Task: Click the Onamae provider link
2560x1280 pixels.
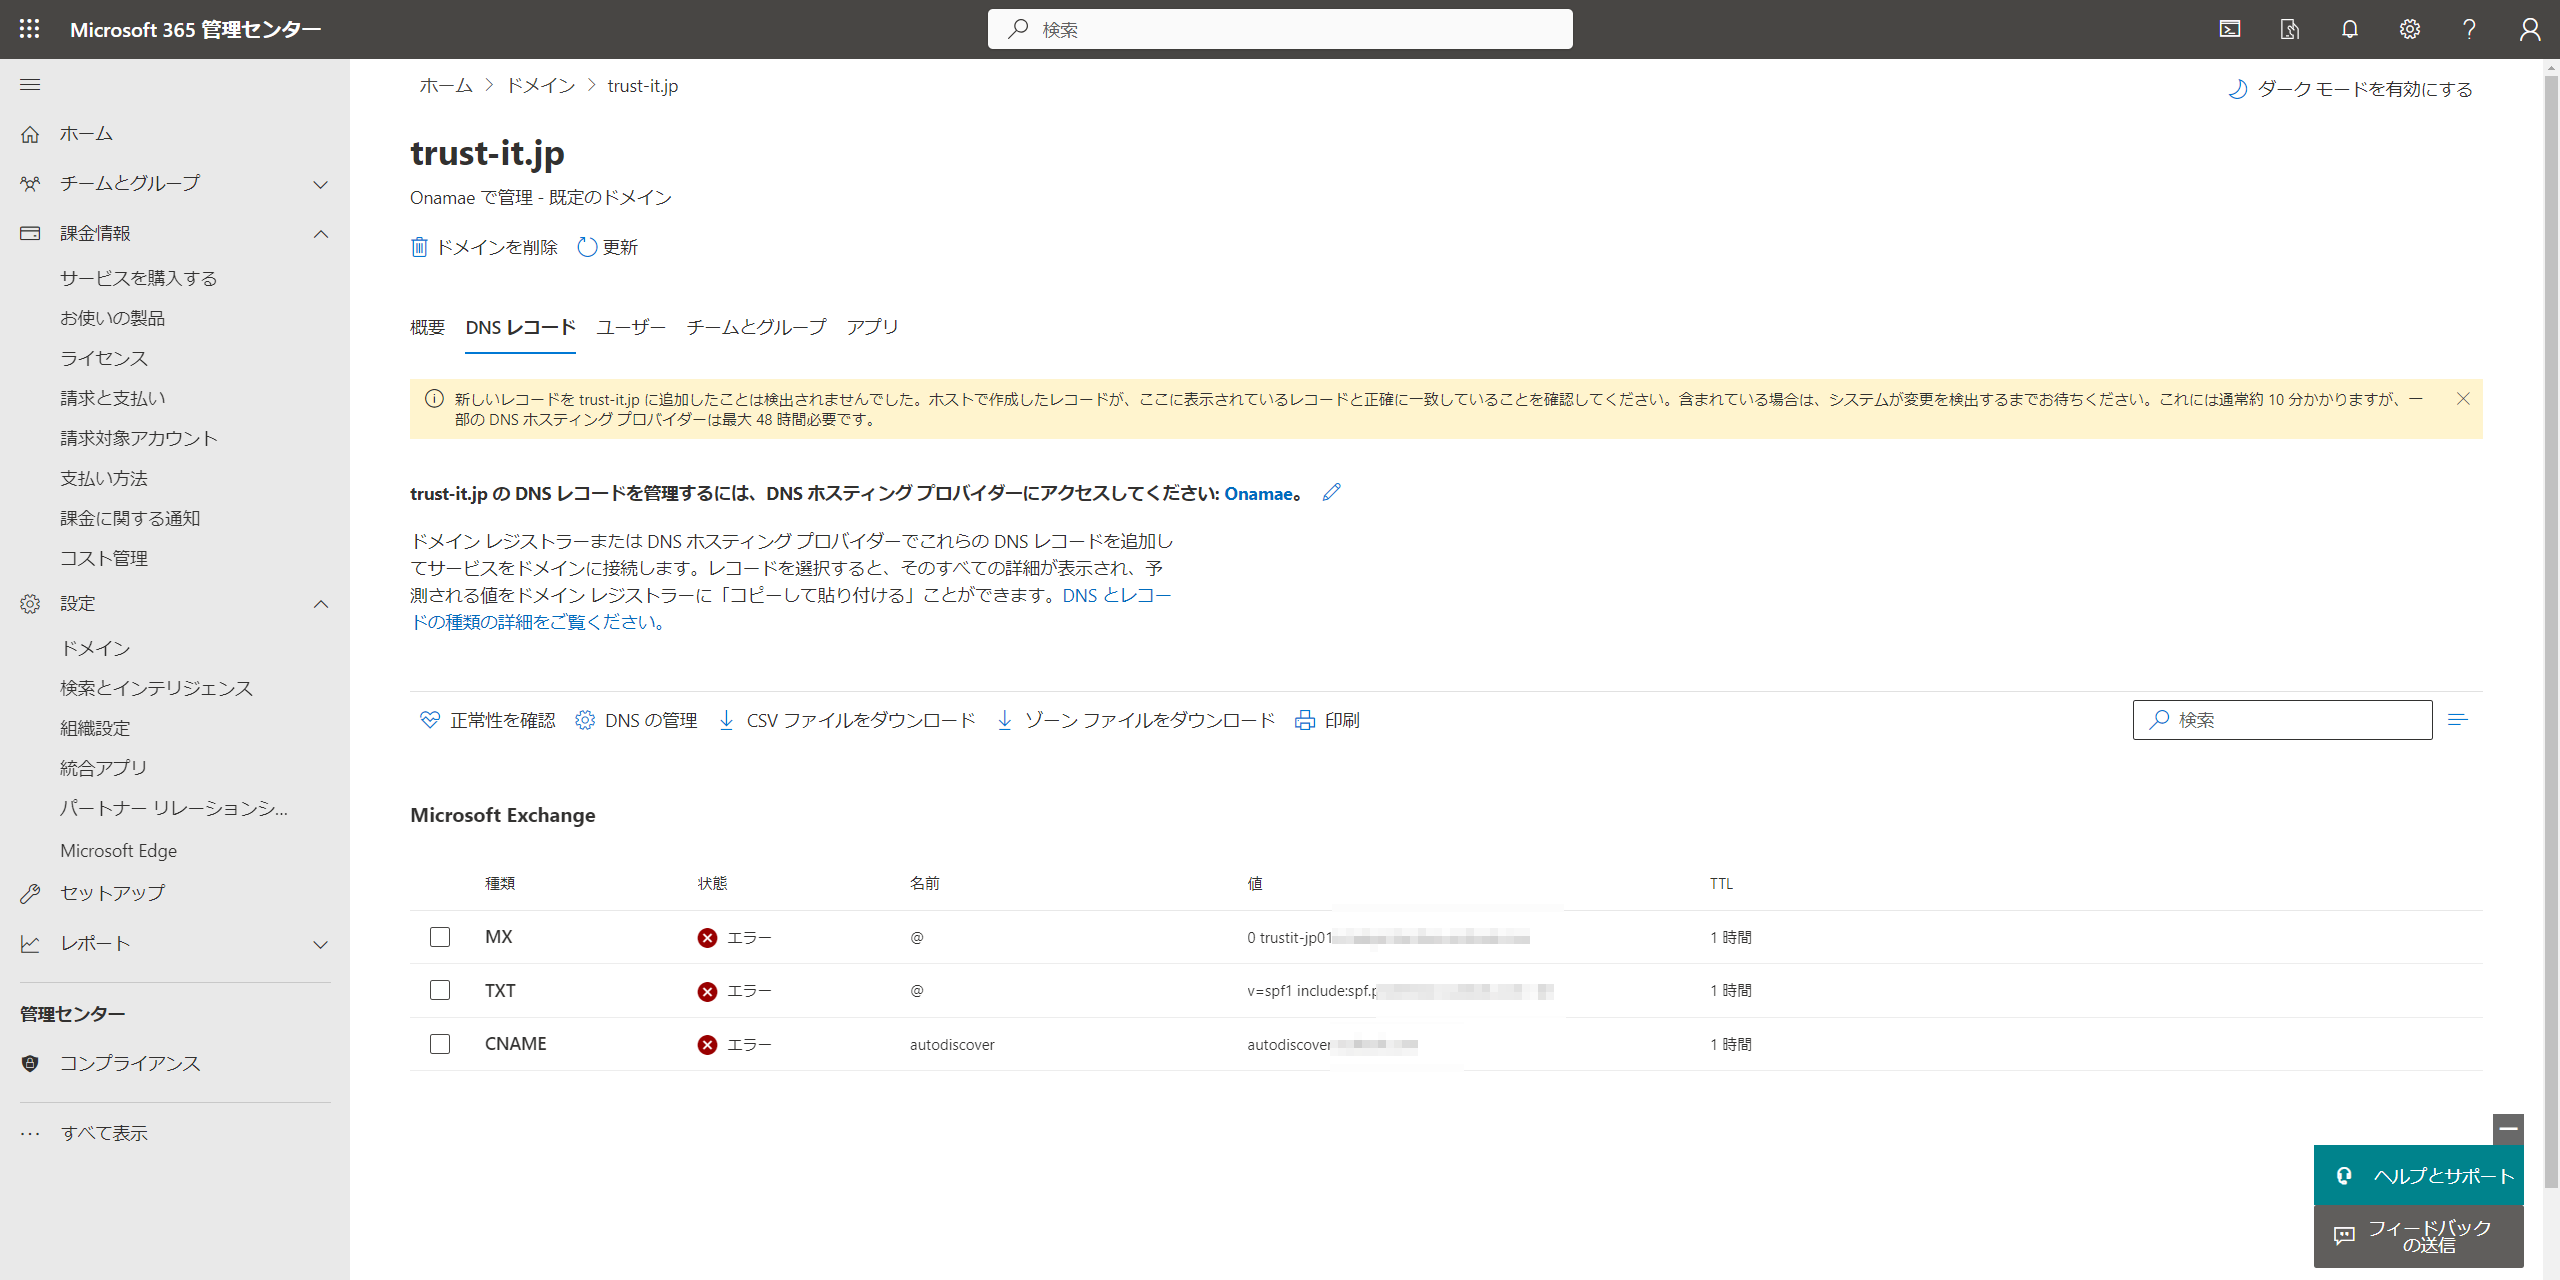Action: (1258, 494)
